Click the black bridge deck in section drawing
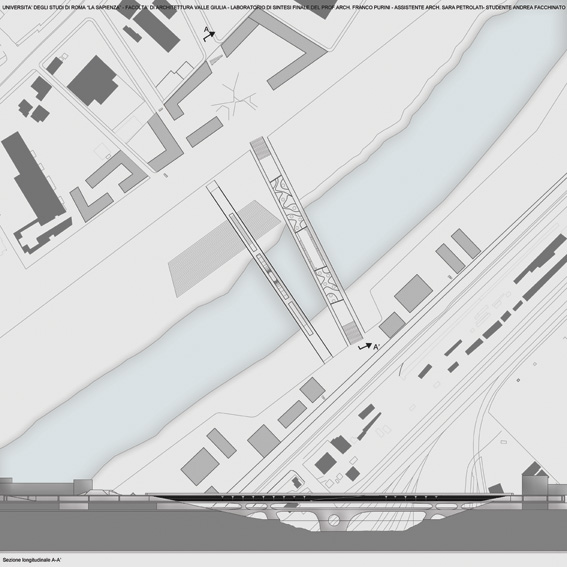The height and width of the screenshot is (567, 567). pyautogui.click(x=329, y=498)
